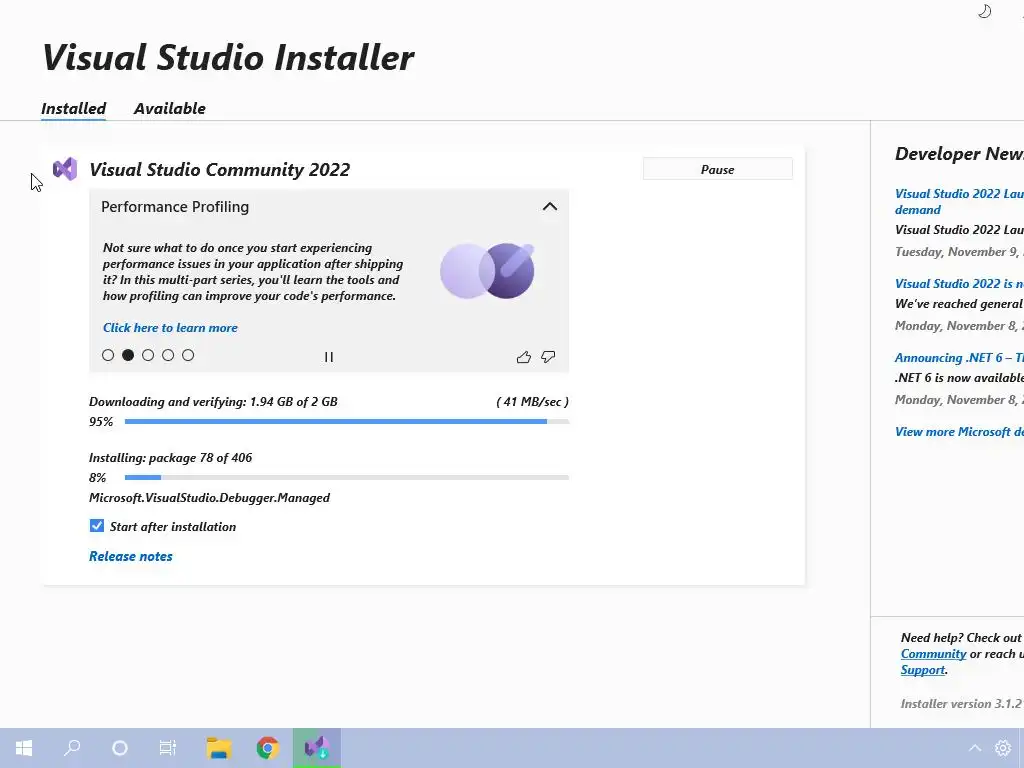Open Visual Studio 2022 Launch news link
Viewport: 1024px width, 768px height.
[959, 201]
